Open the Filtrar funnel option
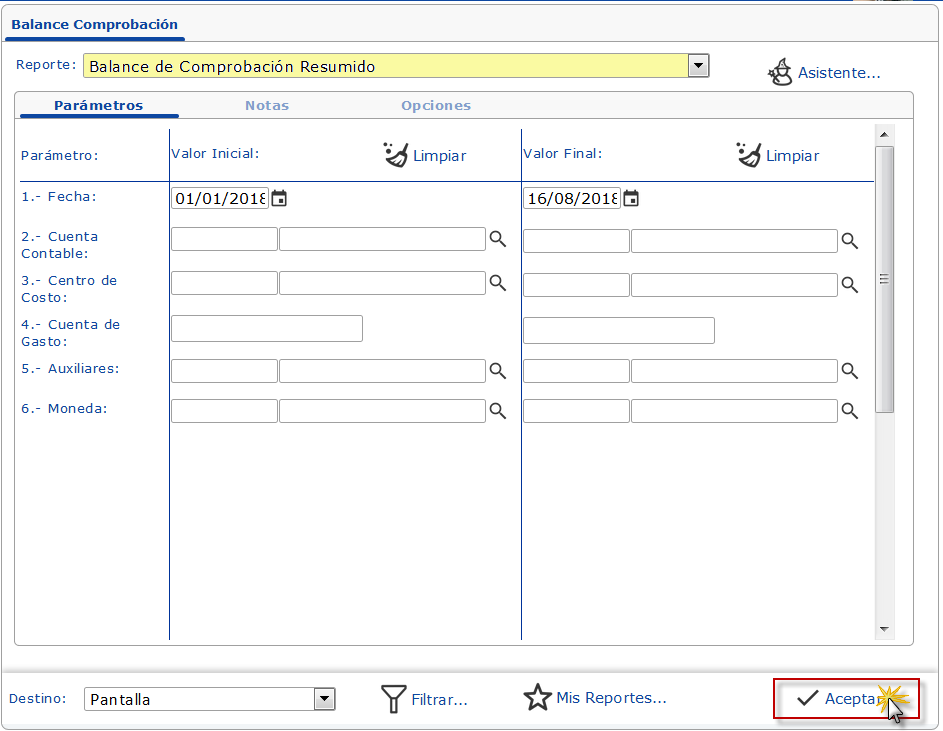943x731 pixels. 394,699
